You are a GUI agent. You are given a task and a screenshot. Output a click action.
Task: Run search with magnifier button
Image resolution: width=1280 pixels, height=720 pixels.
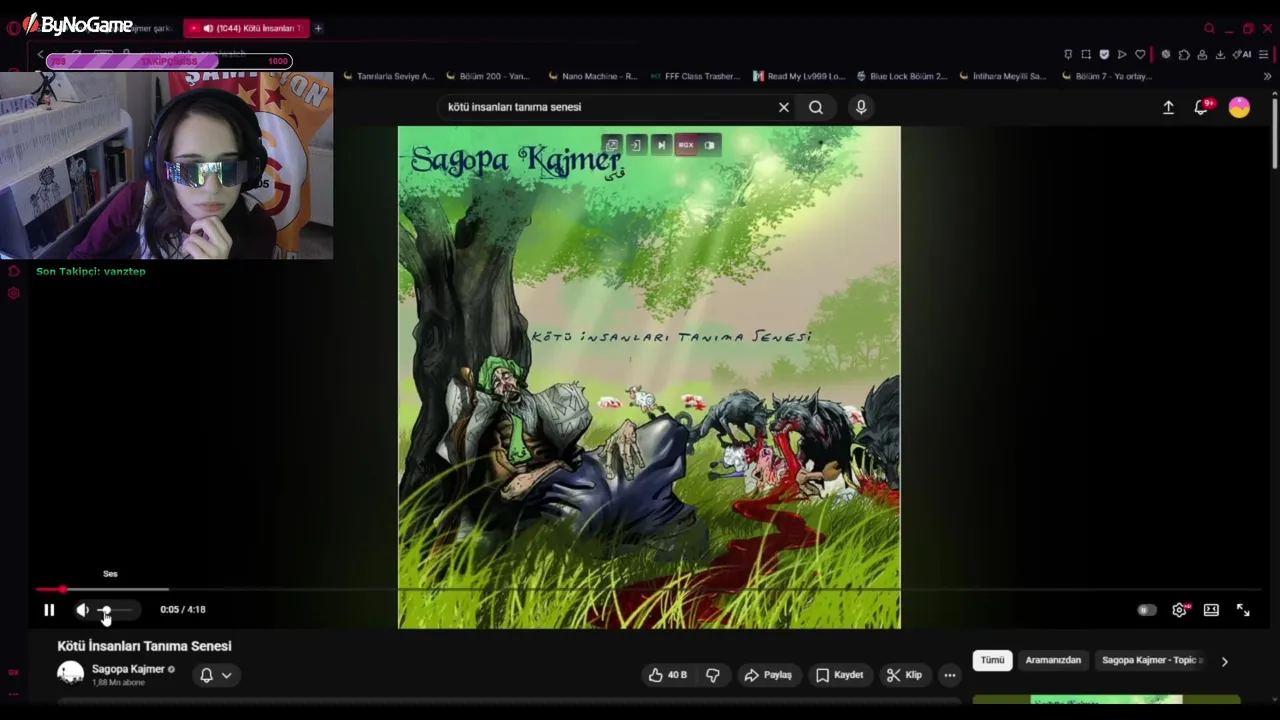point(816,107)
